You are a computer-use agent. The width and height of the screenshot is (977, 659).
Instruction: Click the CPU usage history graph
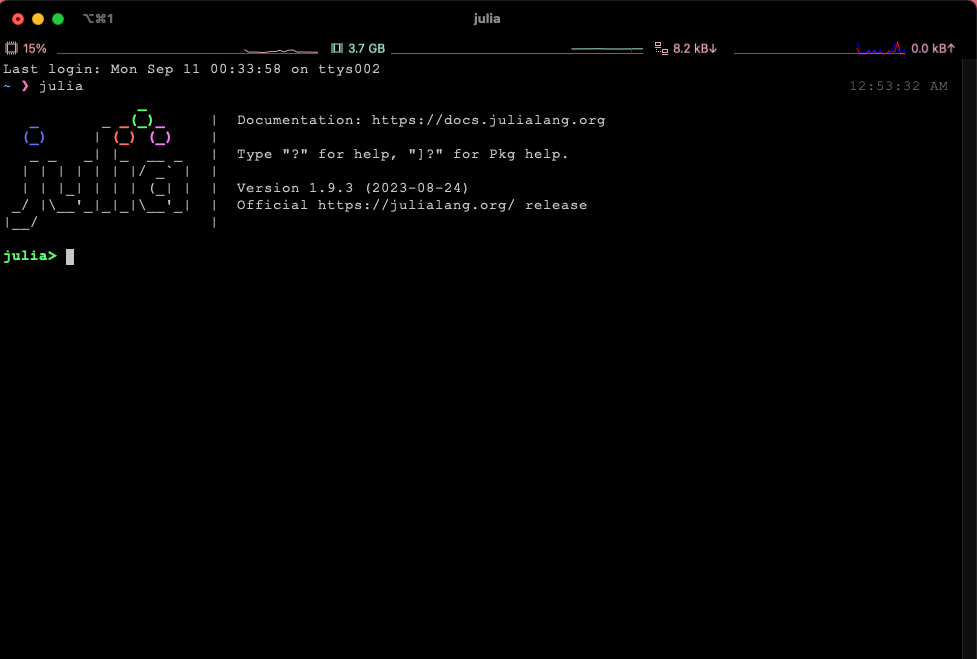click(x=187, y=49)
